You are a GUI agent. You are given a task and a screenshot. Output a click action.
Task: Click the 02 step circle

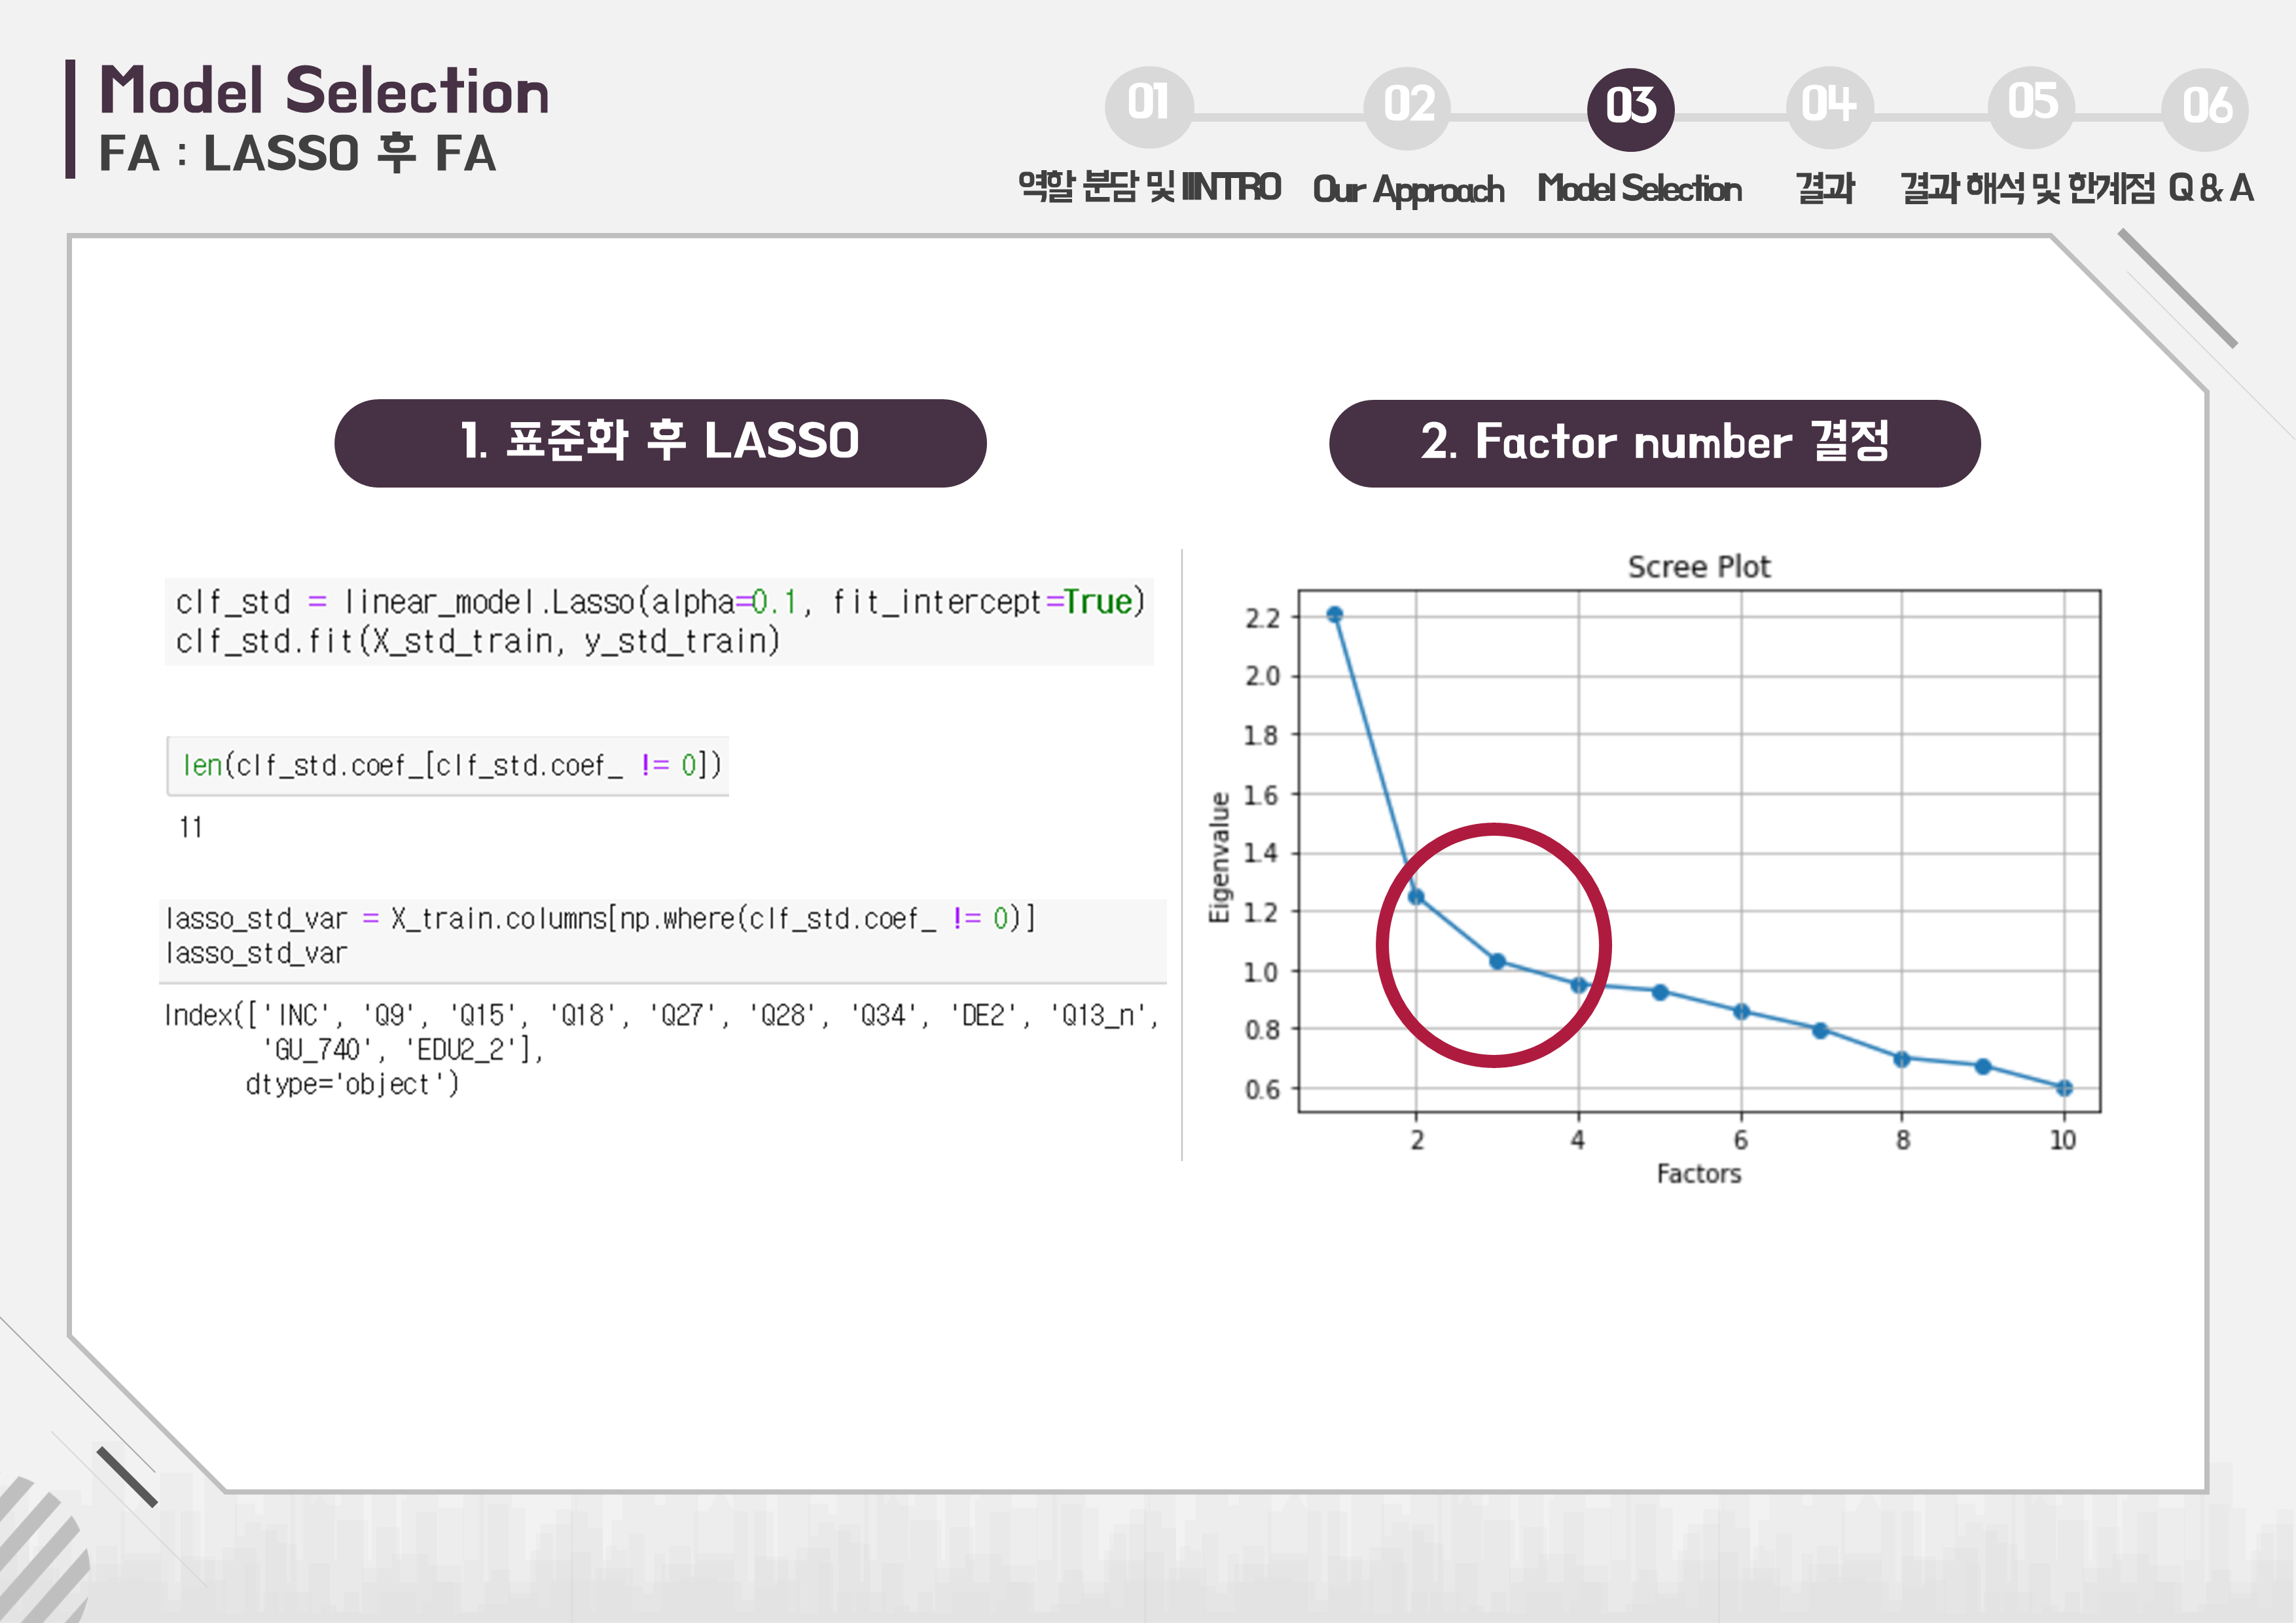pos(1408,107)
